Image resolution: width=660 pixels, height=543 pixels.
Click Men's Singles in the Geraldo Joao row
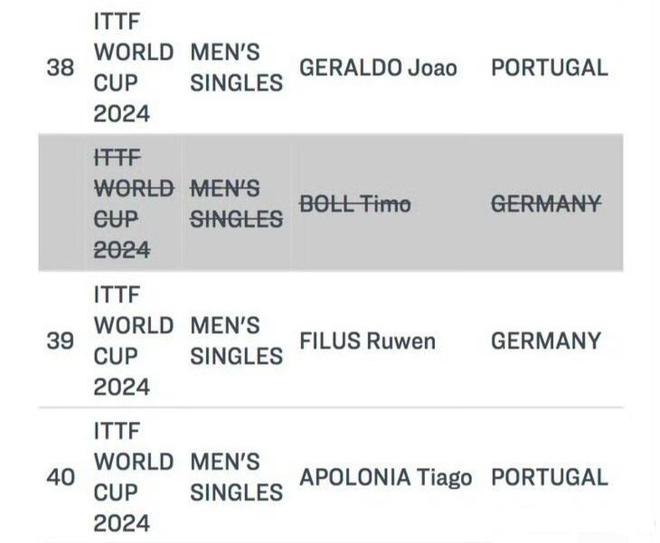[x=236, y=68]
